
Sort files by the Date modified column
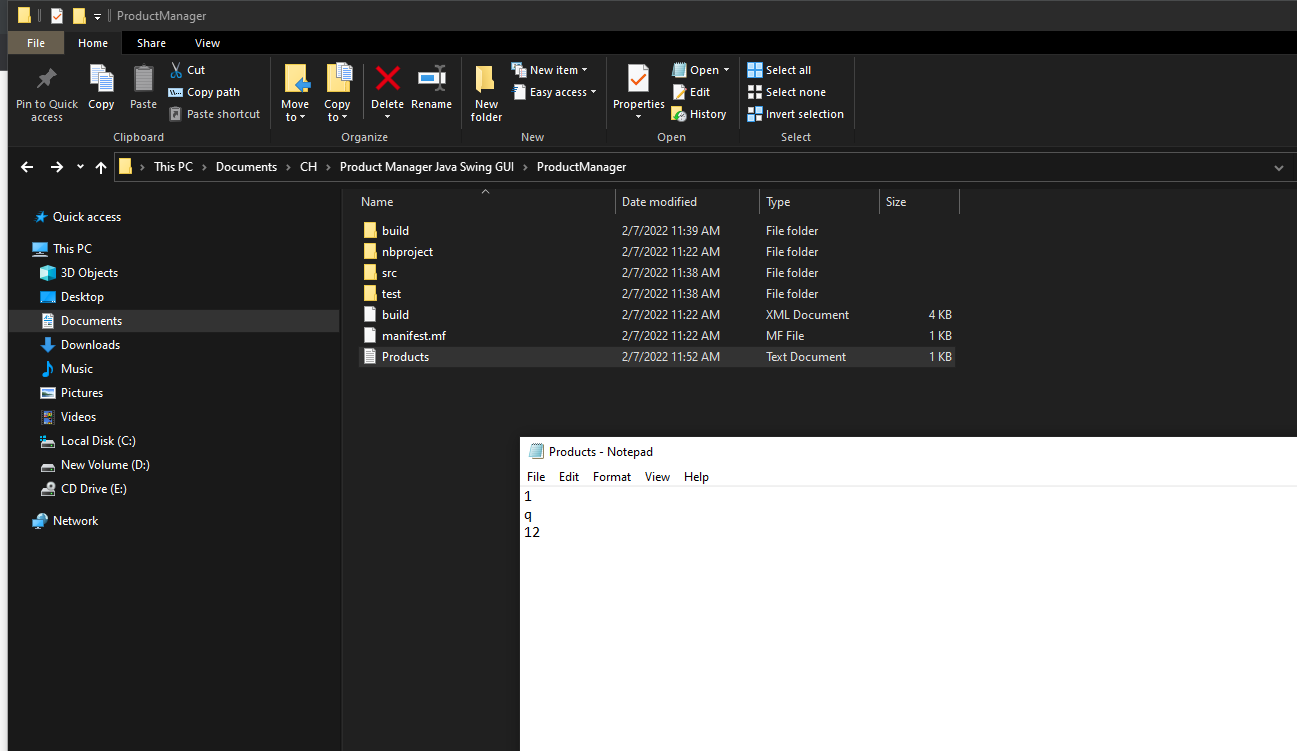click(657, 201)
